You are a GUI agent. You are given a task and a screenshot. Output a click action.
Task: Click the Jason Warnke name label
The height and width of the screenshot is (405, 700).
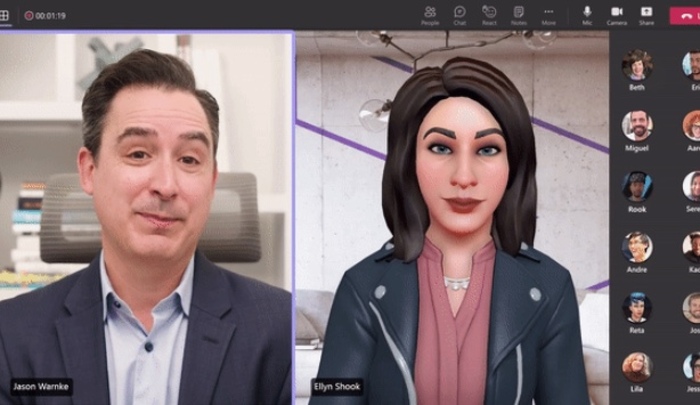41,386
